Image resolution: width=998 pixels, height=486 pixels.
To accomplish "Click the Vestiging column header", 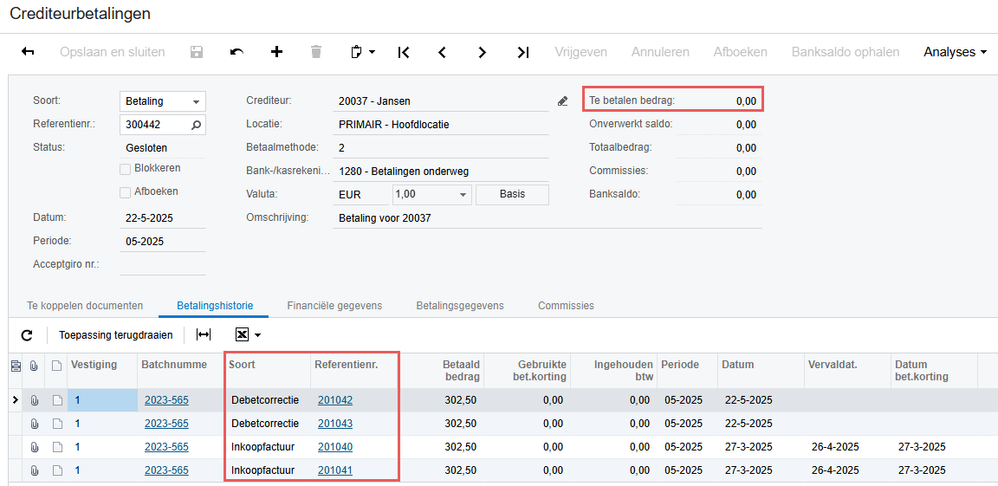I will [102, 371].
